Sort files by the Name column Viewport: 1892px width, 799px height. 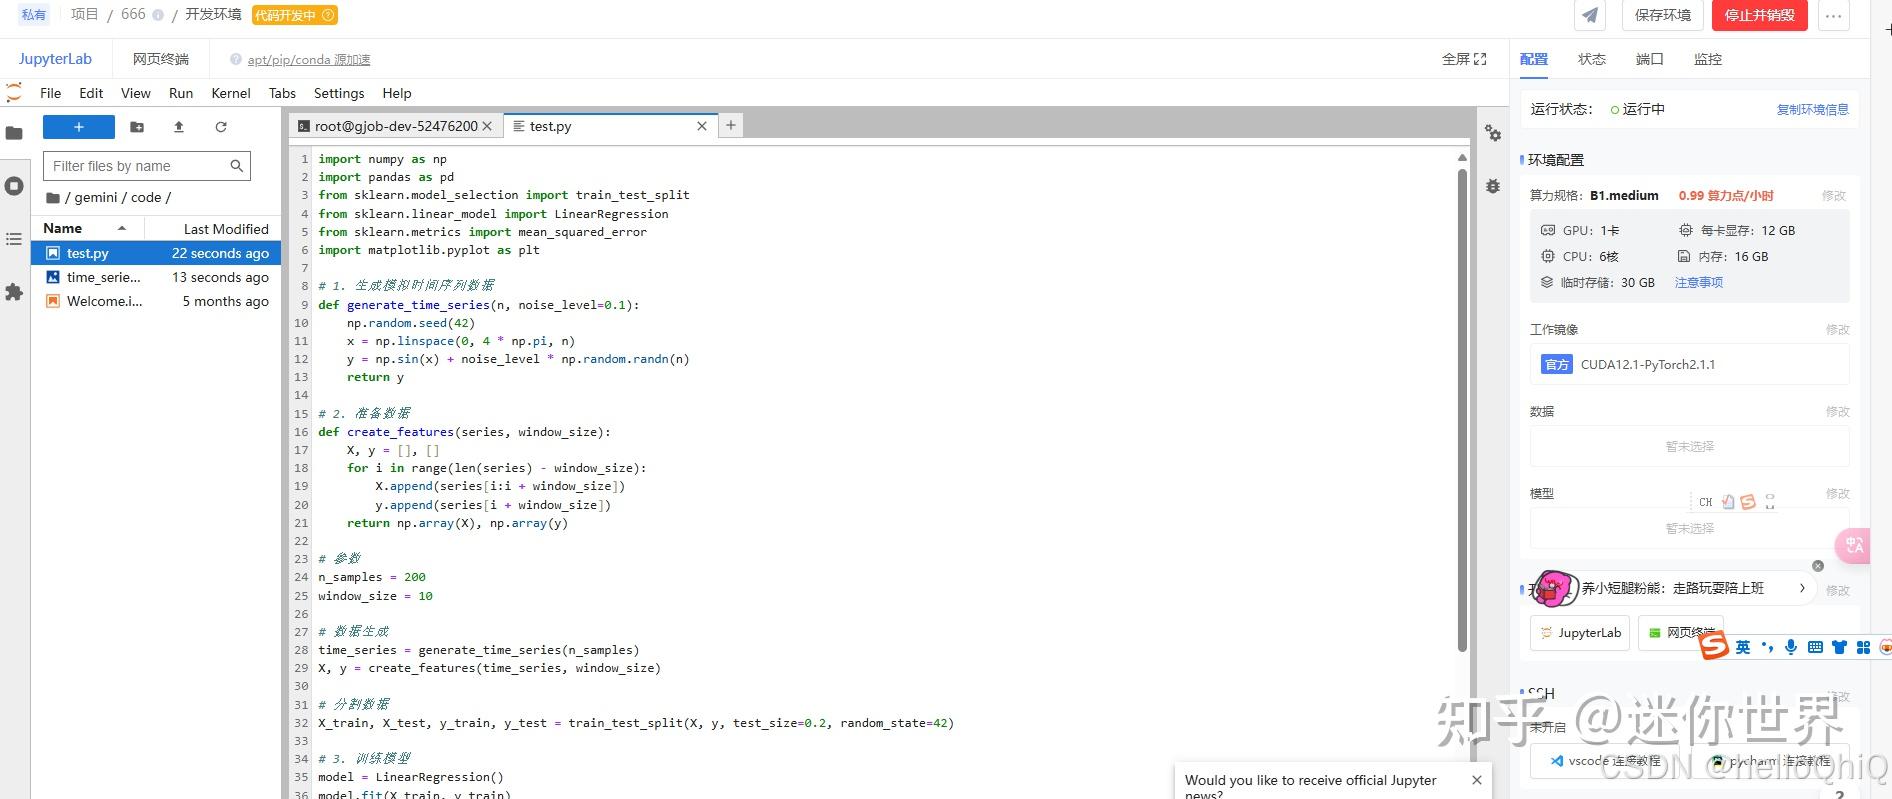click(x=88, y=229)
